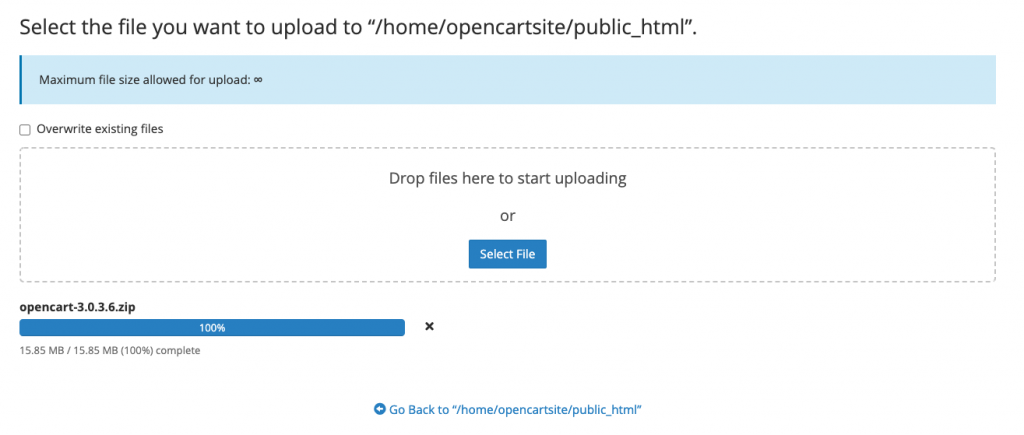The image size is (1024, 435).
Task: Click the infinity symbol in the banner
Action: (258, 80)
